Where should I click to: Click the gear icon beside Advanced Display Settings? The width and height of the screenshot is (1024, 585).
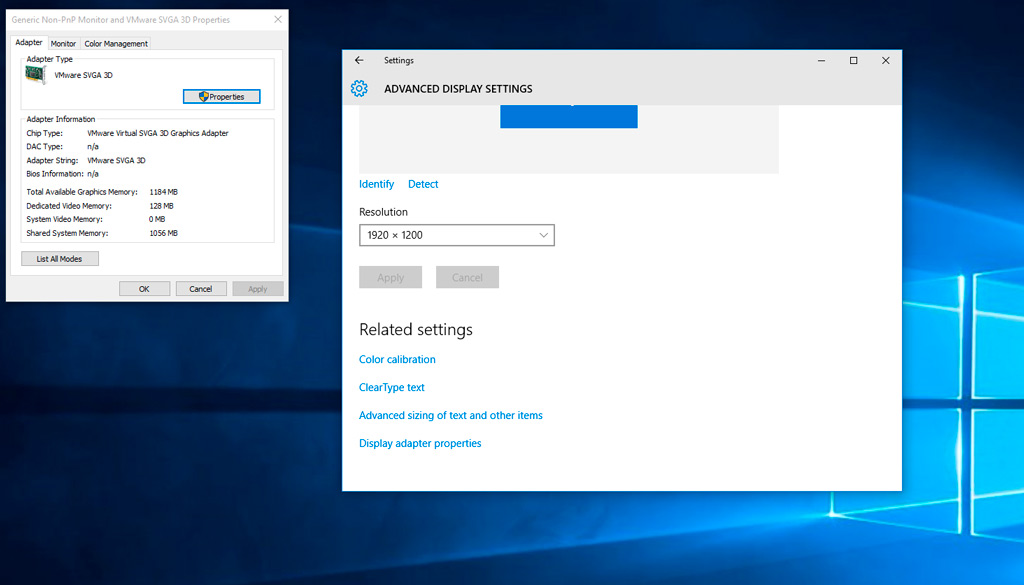[x=359, y=89]
